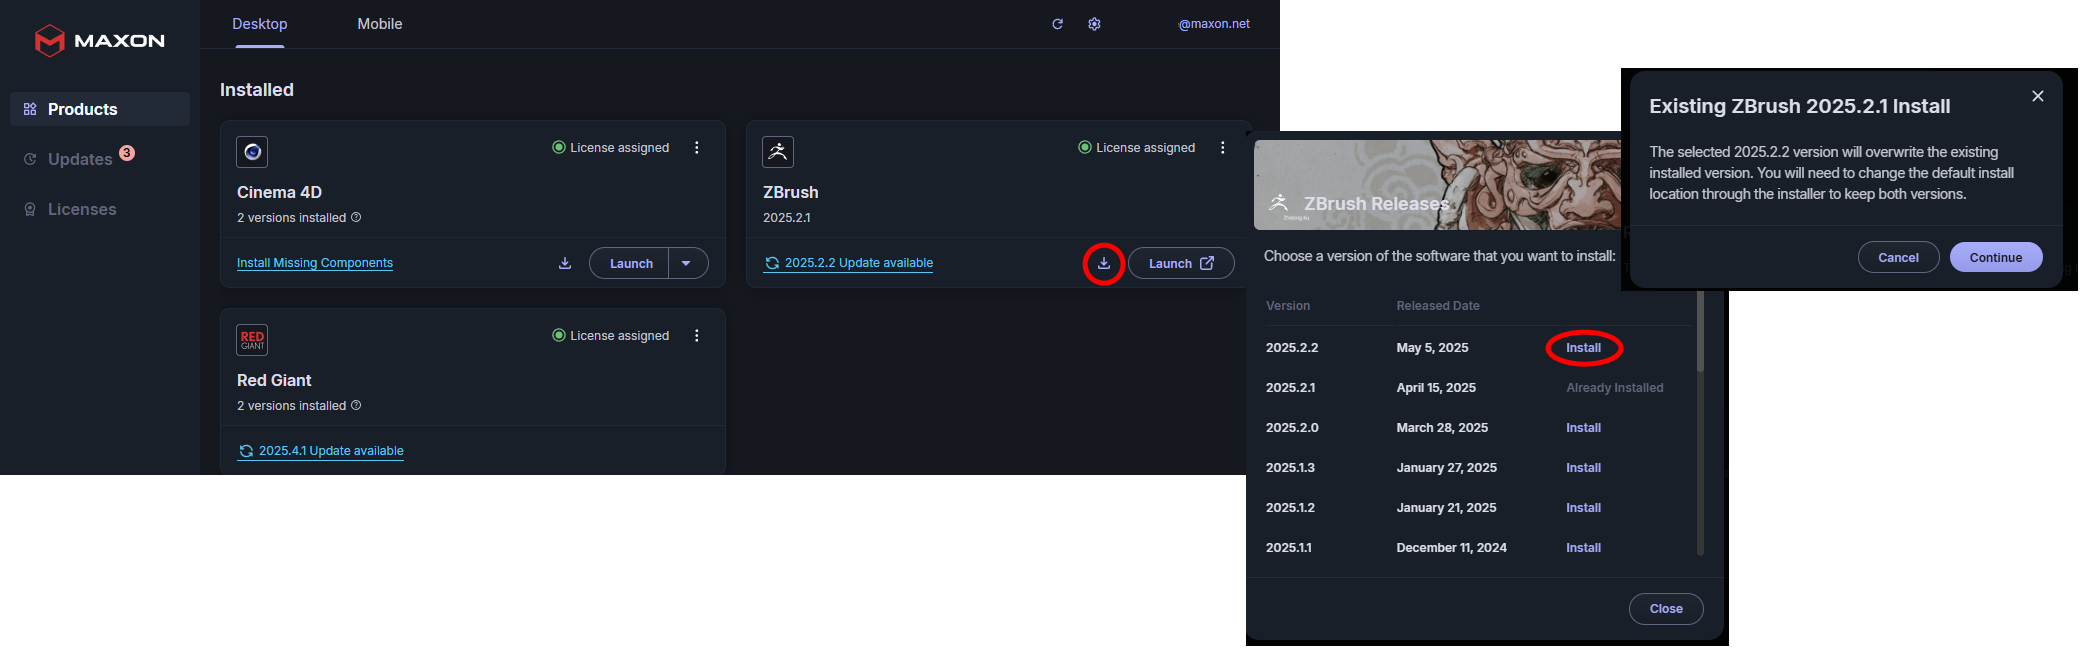The image size is (2092, 659).
Task: Open Updates in the sidebar
Action: tap(80, 159)
